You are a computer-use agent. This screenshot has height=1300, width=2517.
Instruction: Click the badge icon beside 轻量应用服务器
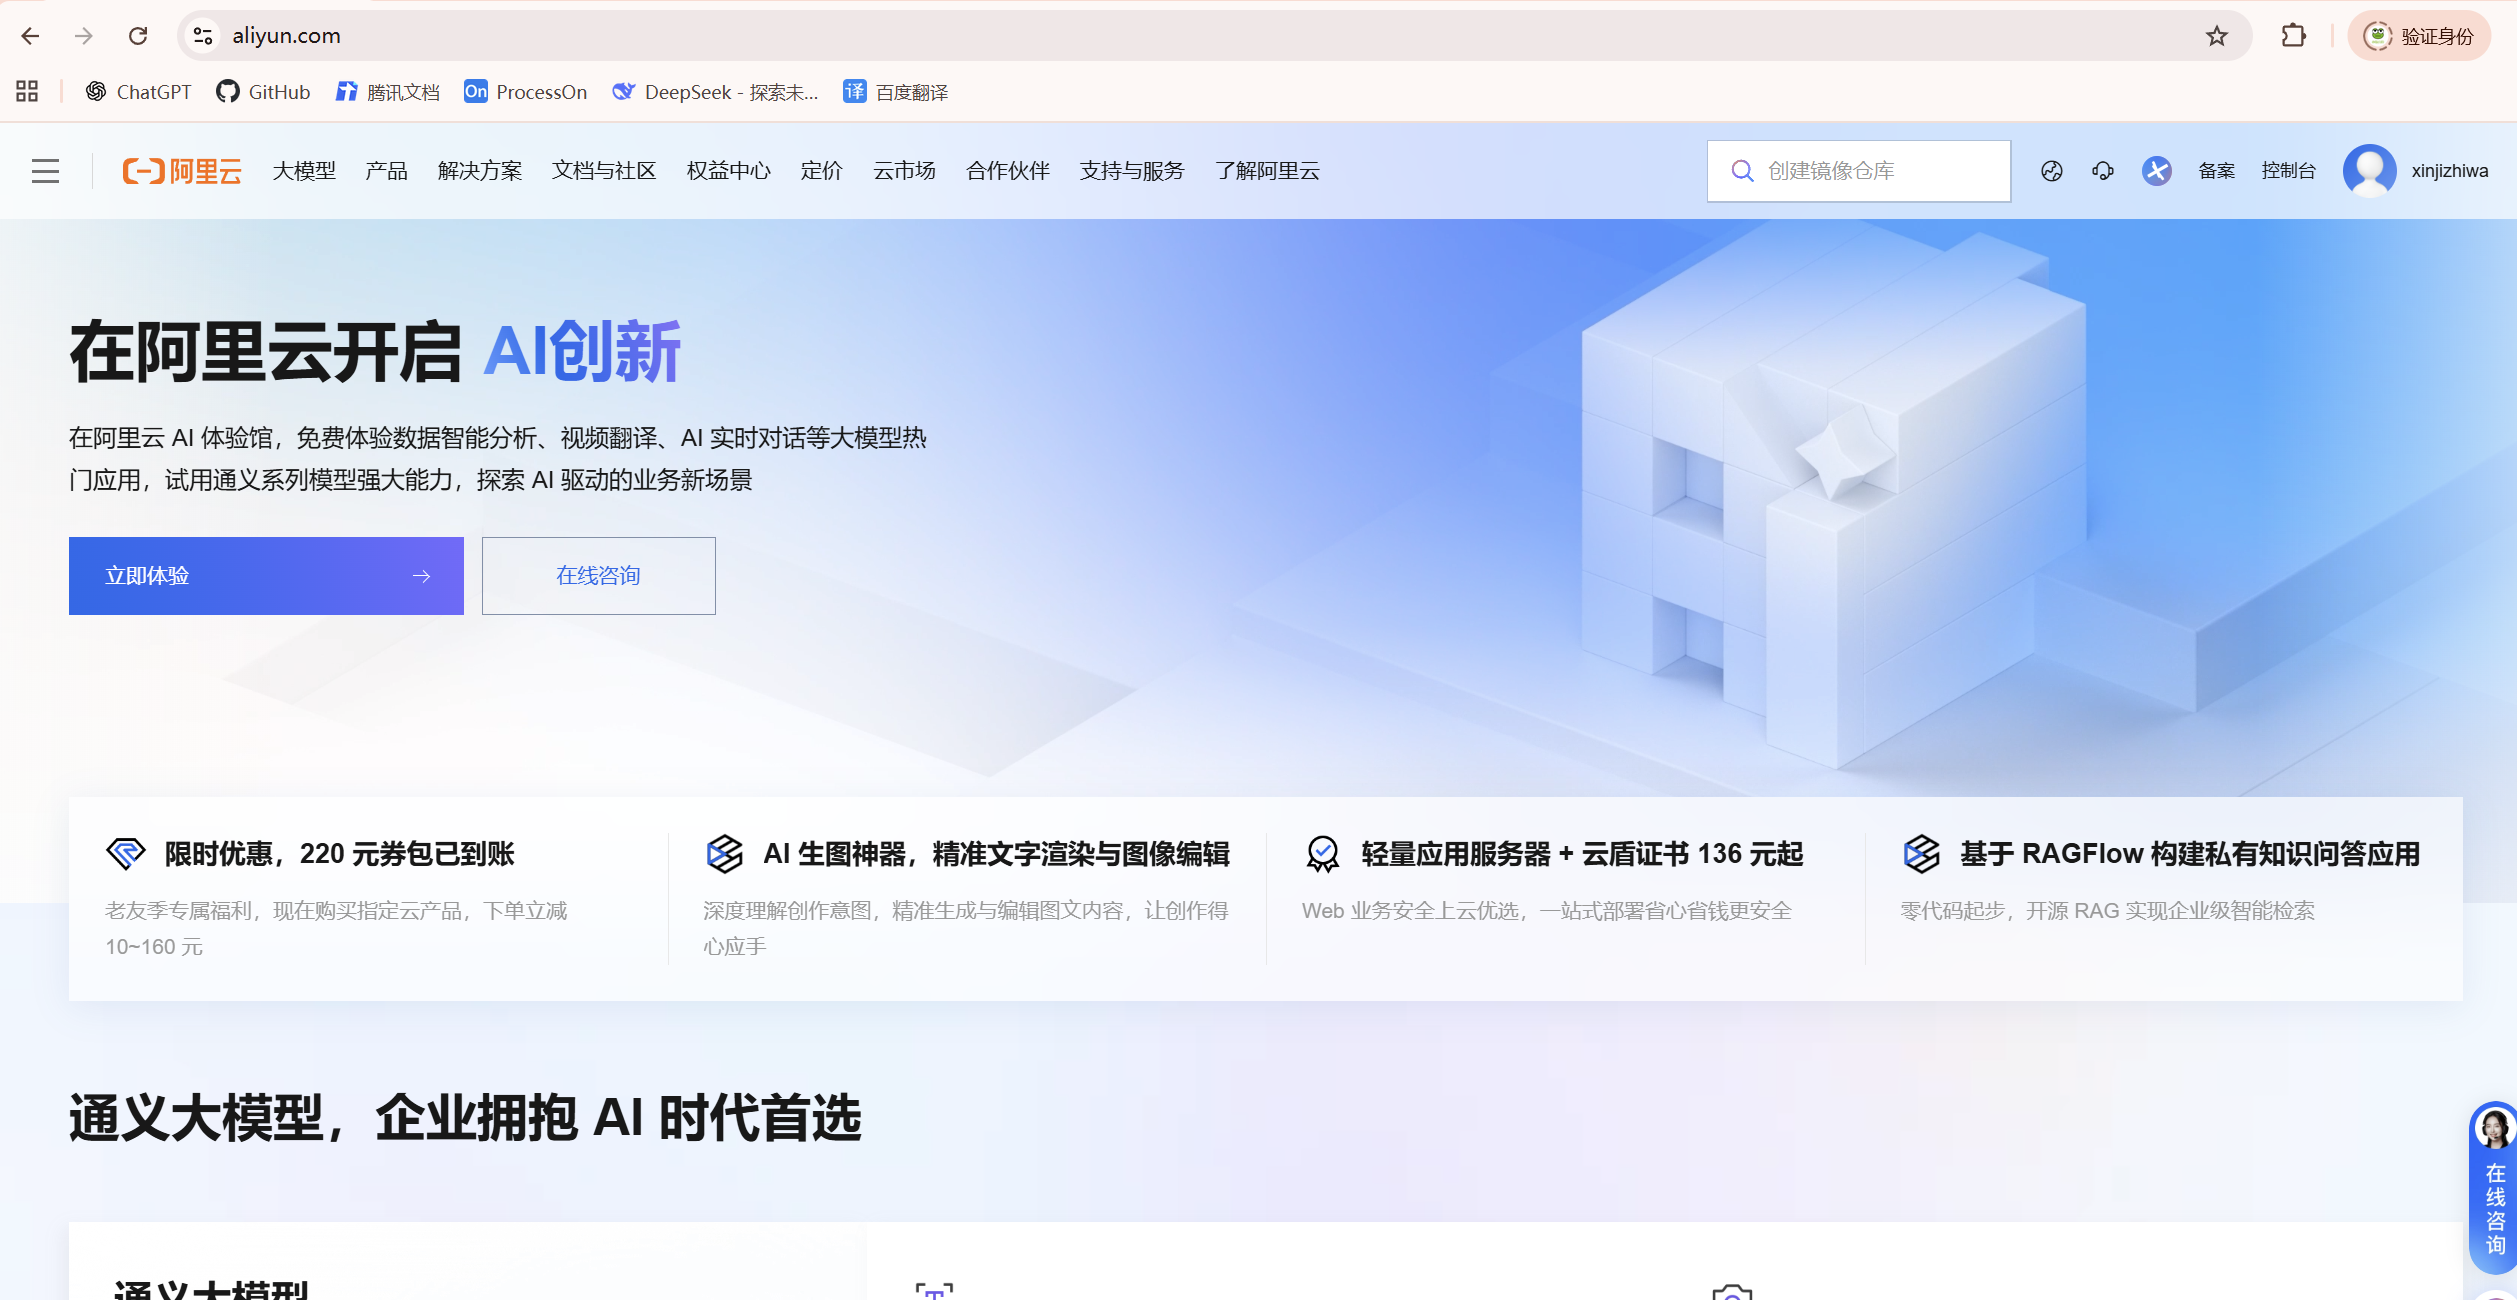(1322, 854)
